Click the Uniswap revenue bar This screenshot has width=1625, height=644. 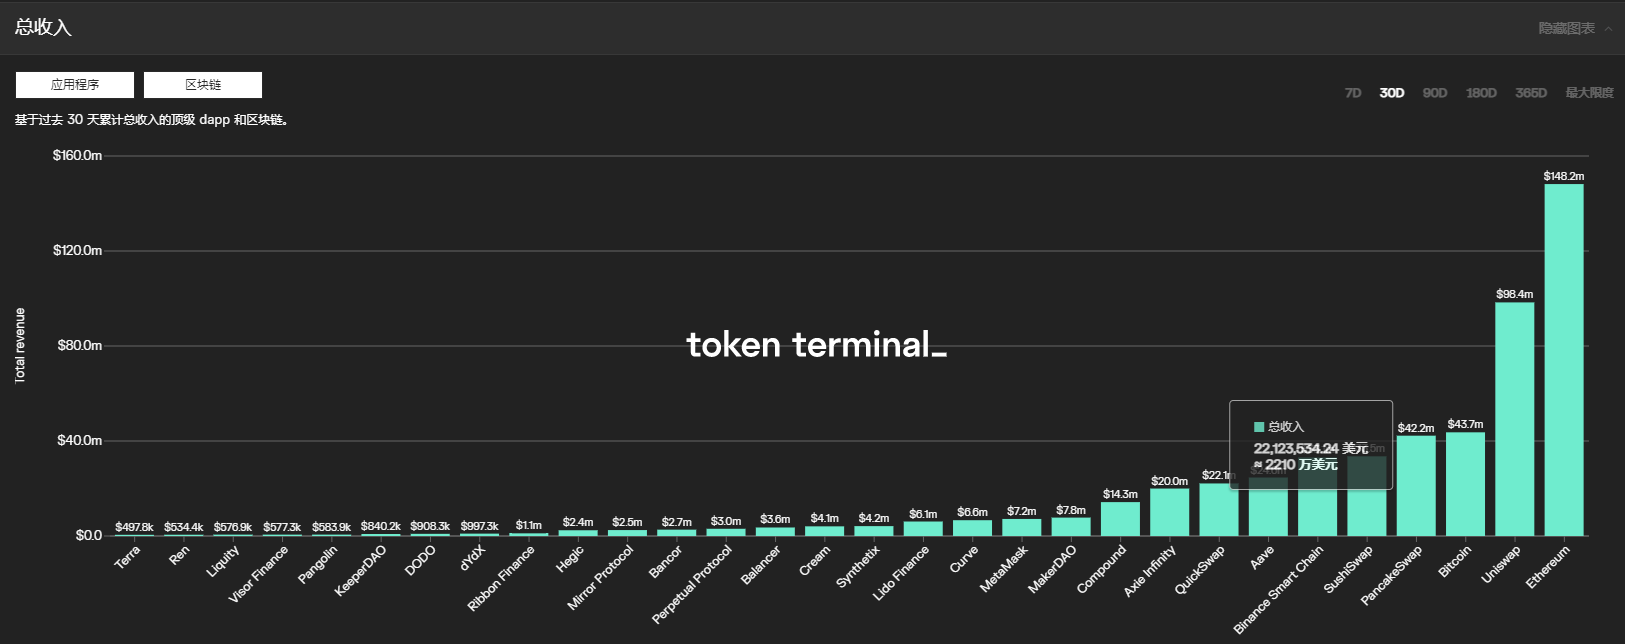click(1514, 418)
